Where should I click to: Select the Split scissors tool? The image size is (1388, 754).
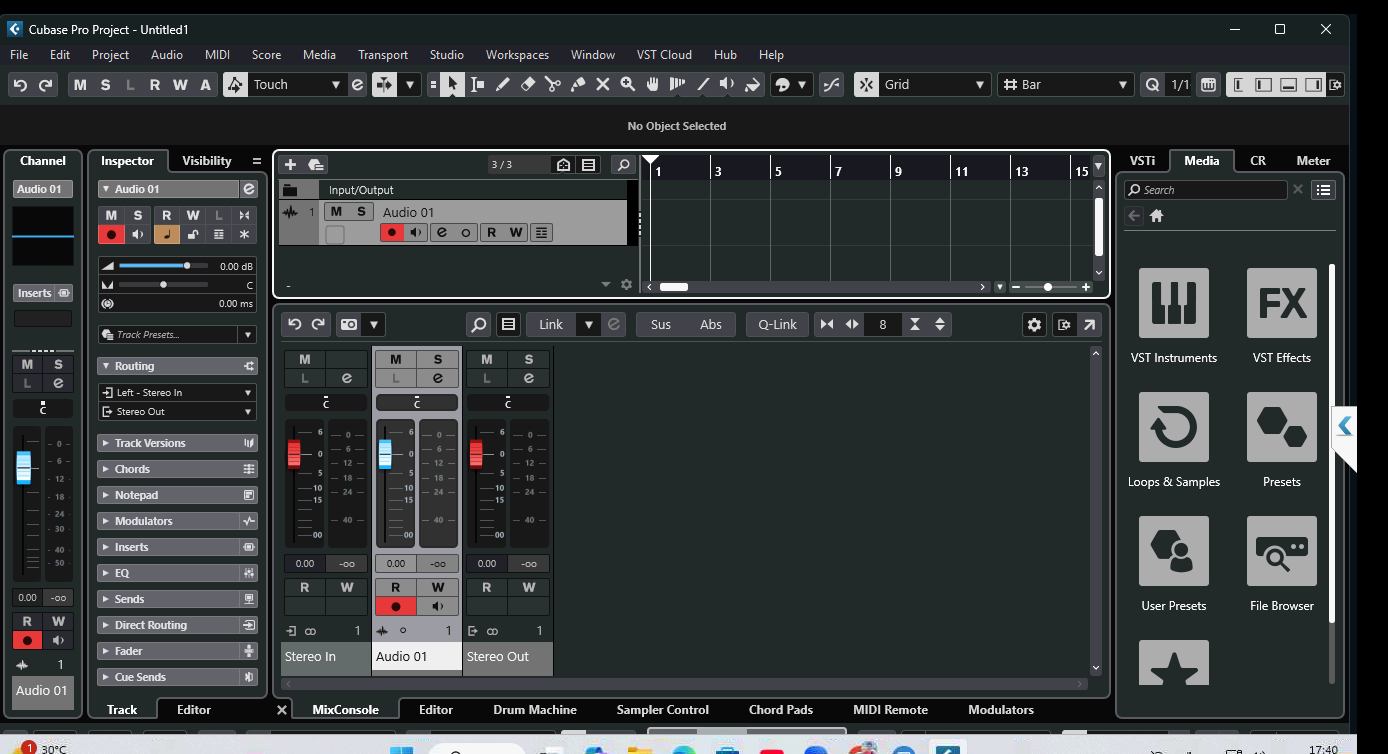553,85
